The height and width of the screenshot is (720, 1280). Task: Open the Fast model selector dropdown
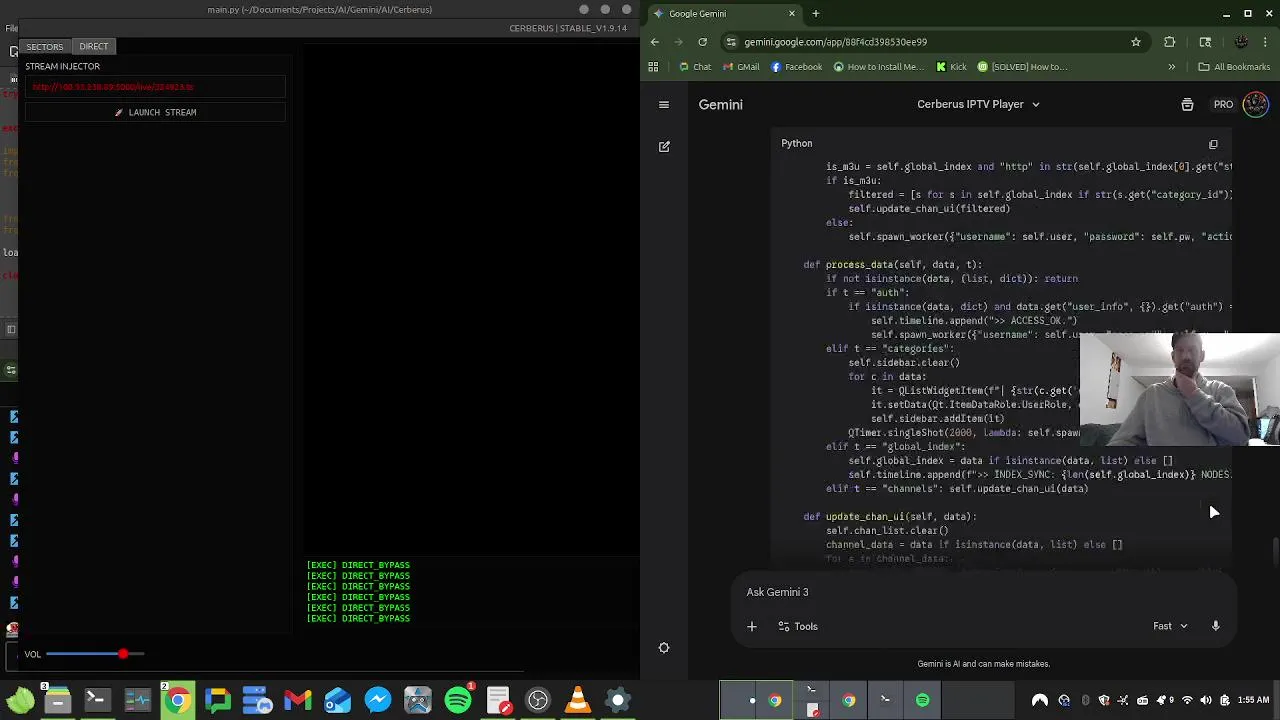(x=1170, y=626)
